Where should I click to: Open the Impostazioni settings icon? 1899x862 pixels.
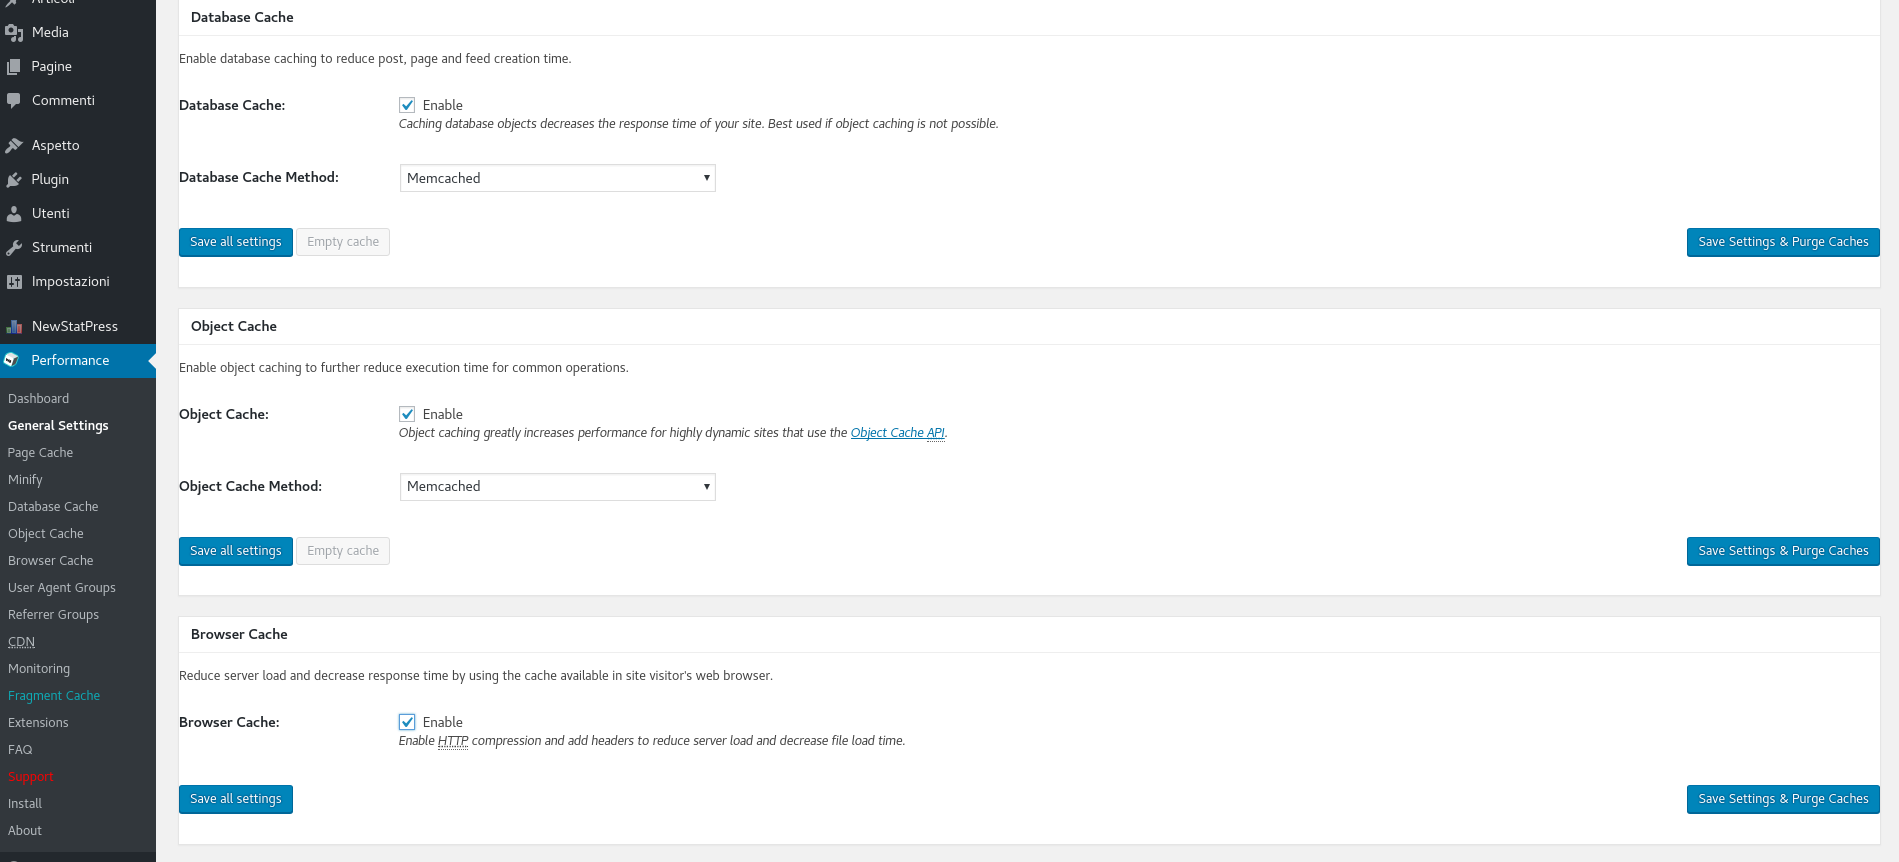point(14,282)
